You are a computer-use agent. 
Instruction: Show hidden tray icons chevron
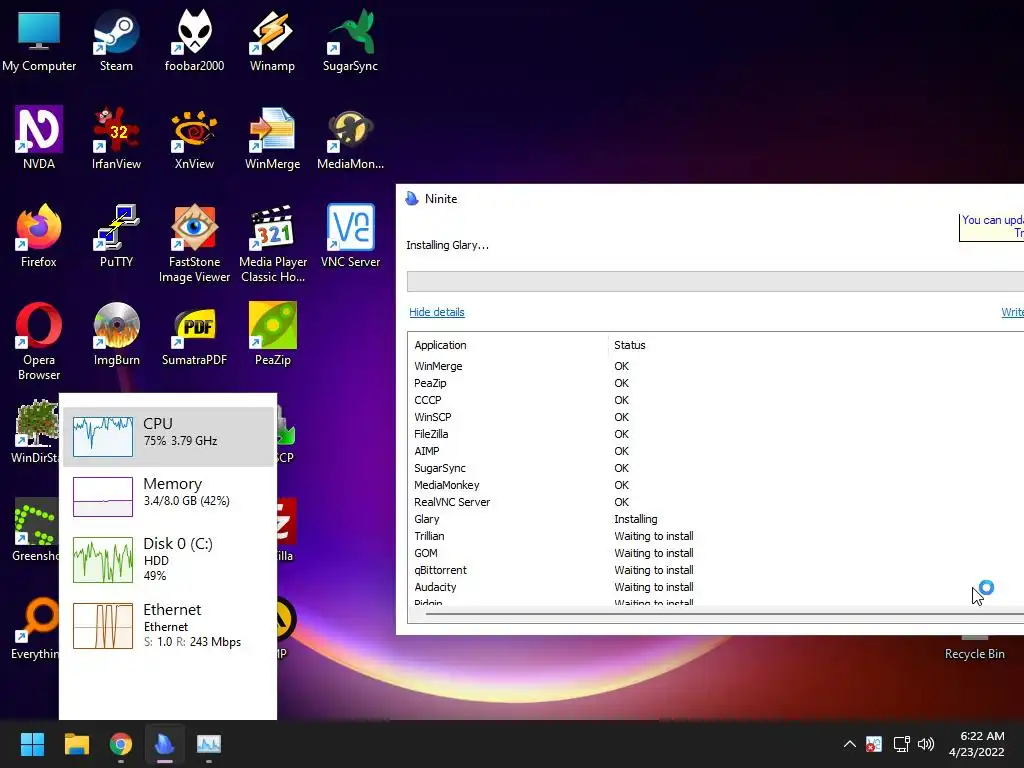[850, 744]
